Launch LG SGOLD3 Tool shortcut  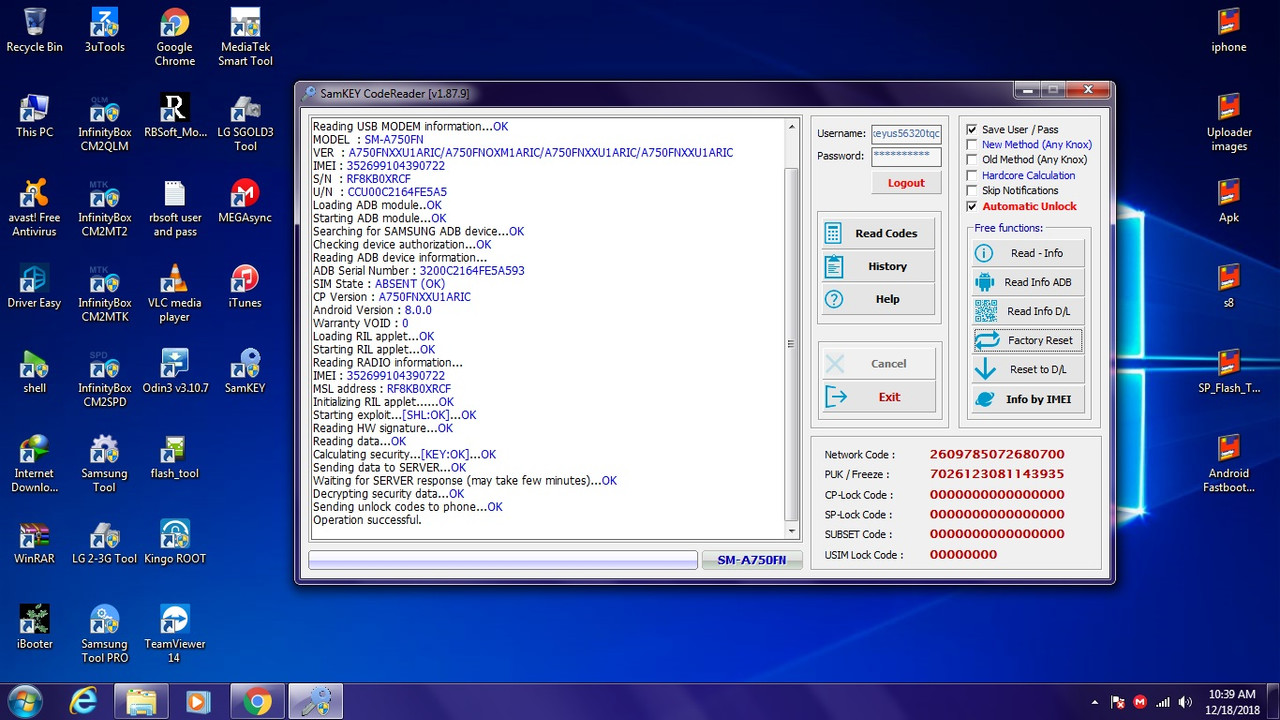(245, 122)
